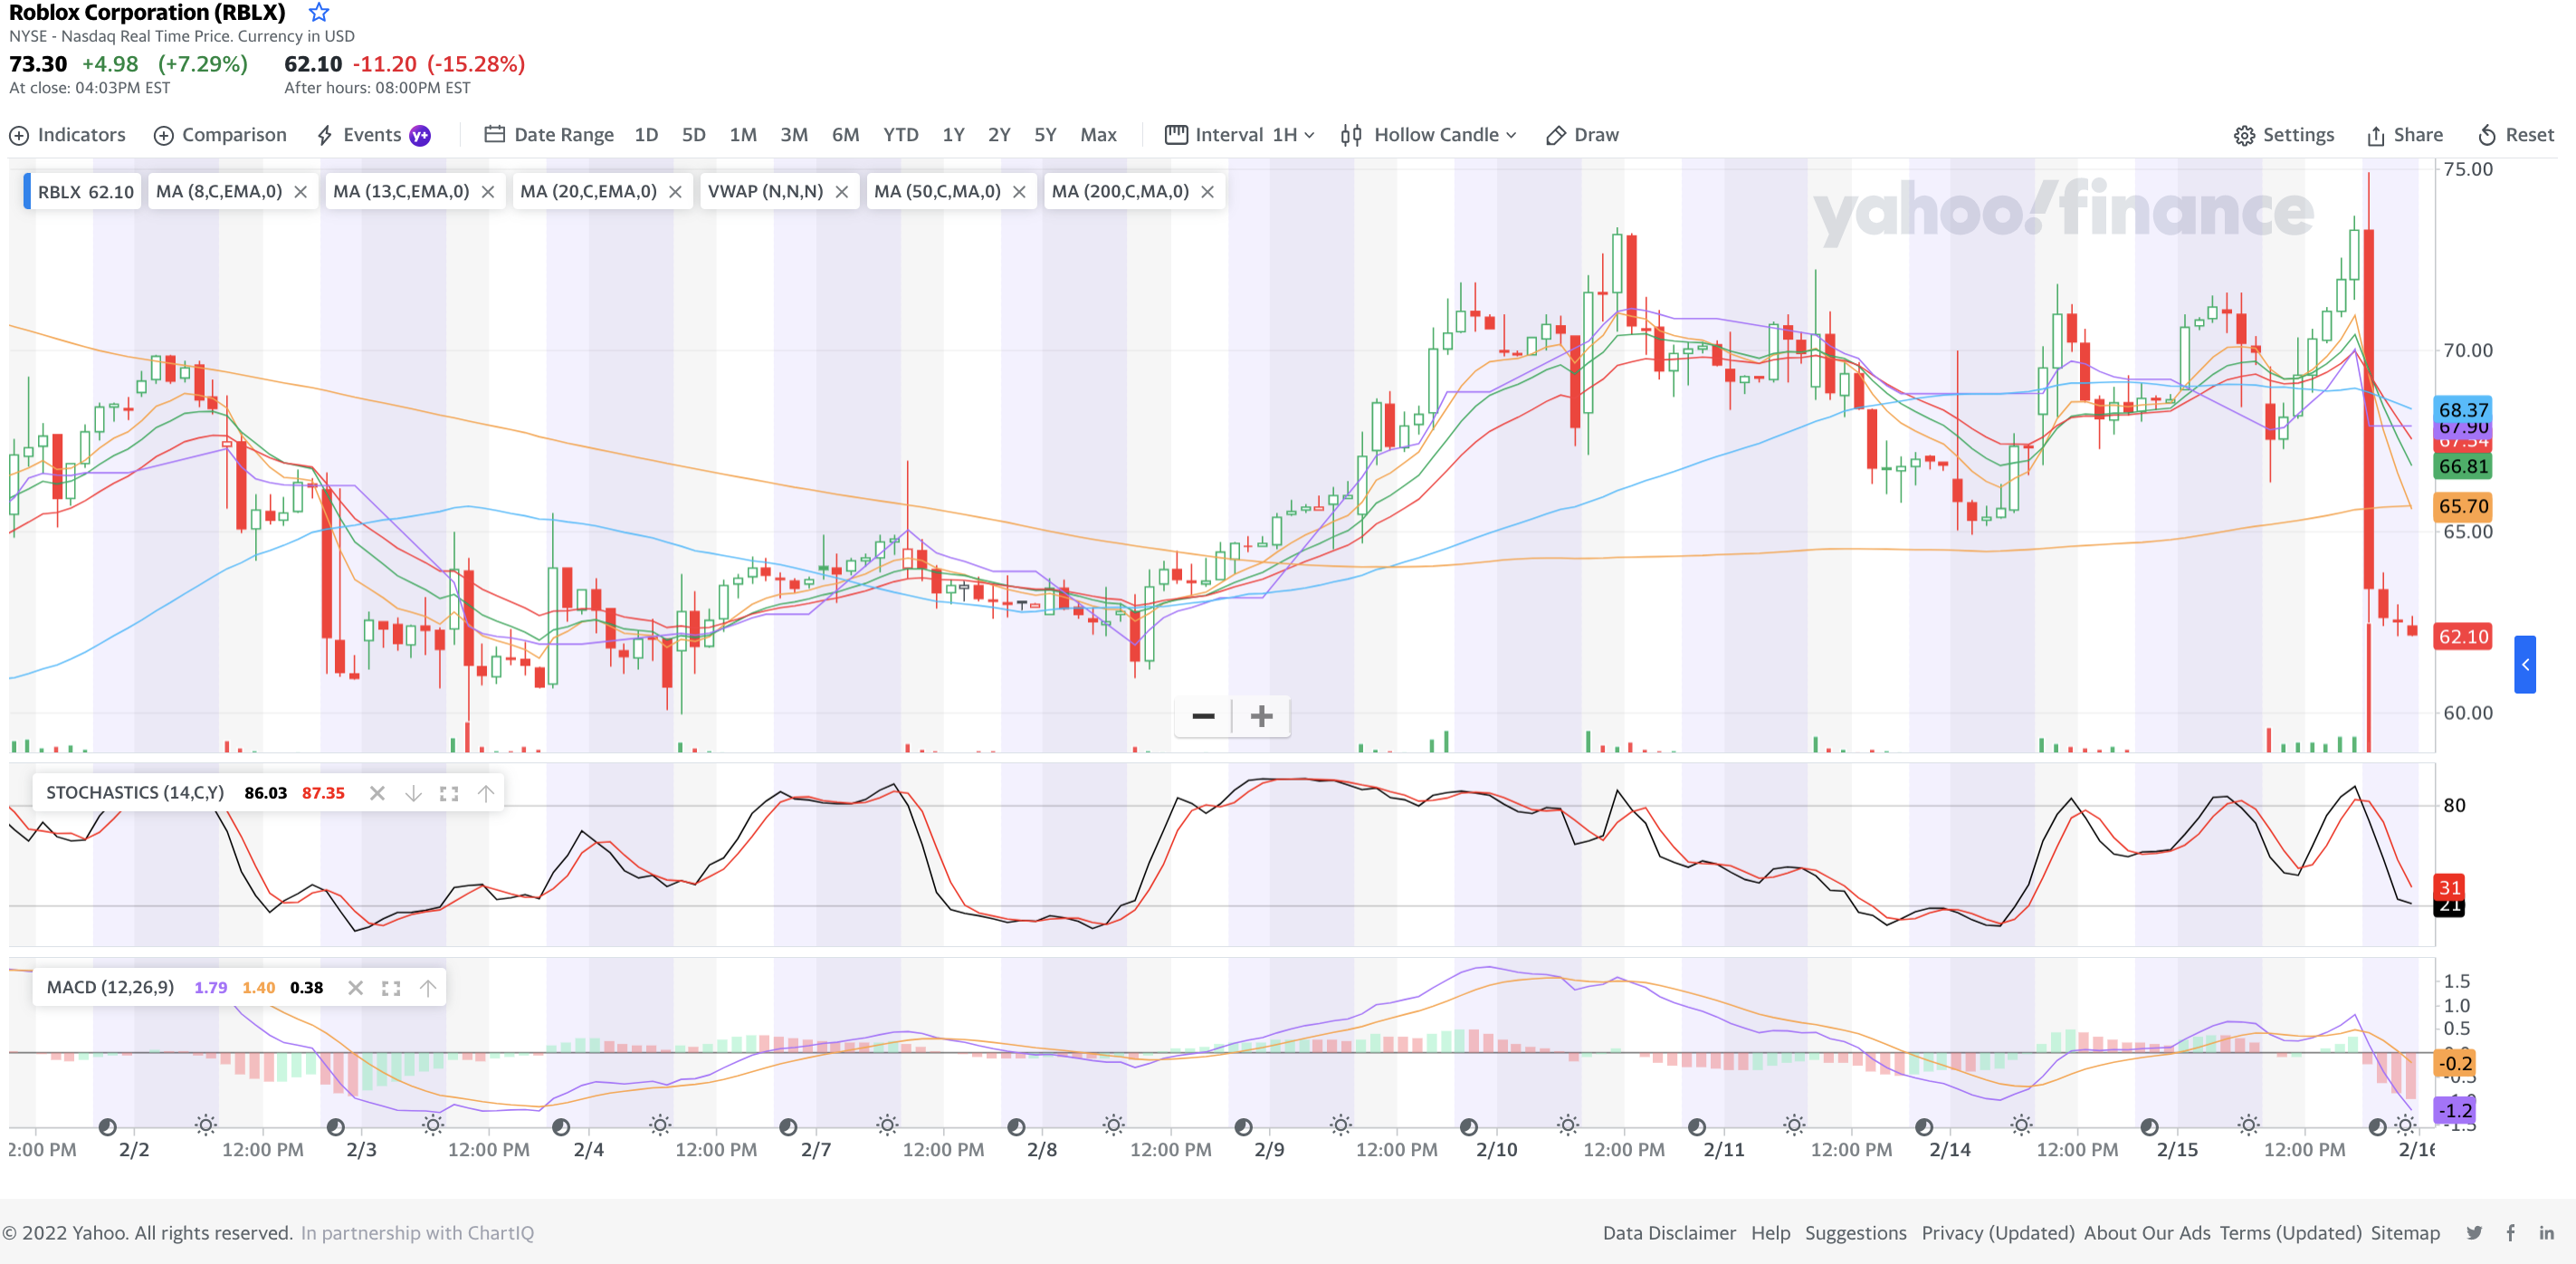The height and width of the screenshot is (1264, 2576).
Task: Expand the Interval 1H dropdown
Action: click(x=1240, y=135)
